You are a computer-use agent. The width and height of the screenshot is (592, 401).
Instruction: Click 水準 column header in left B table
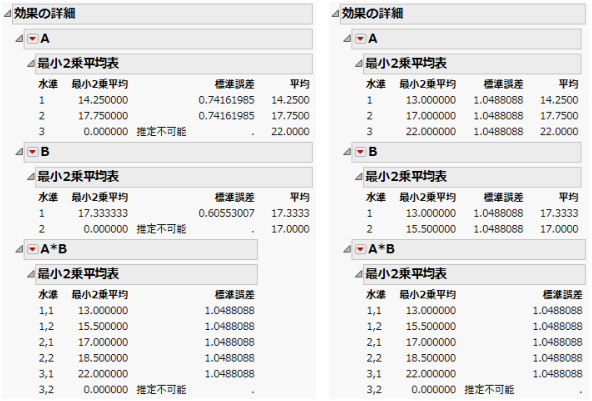coord(48,197)
